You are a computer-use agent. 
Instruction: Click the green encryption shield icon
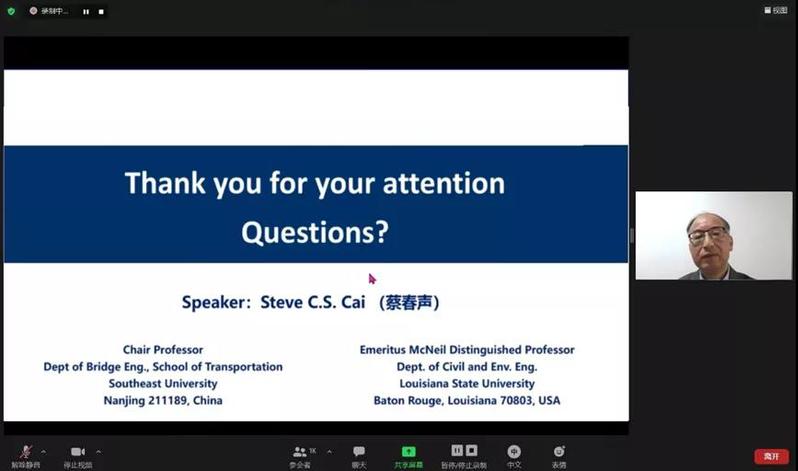[x=11, y=11]
